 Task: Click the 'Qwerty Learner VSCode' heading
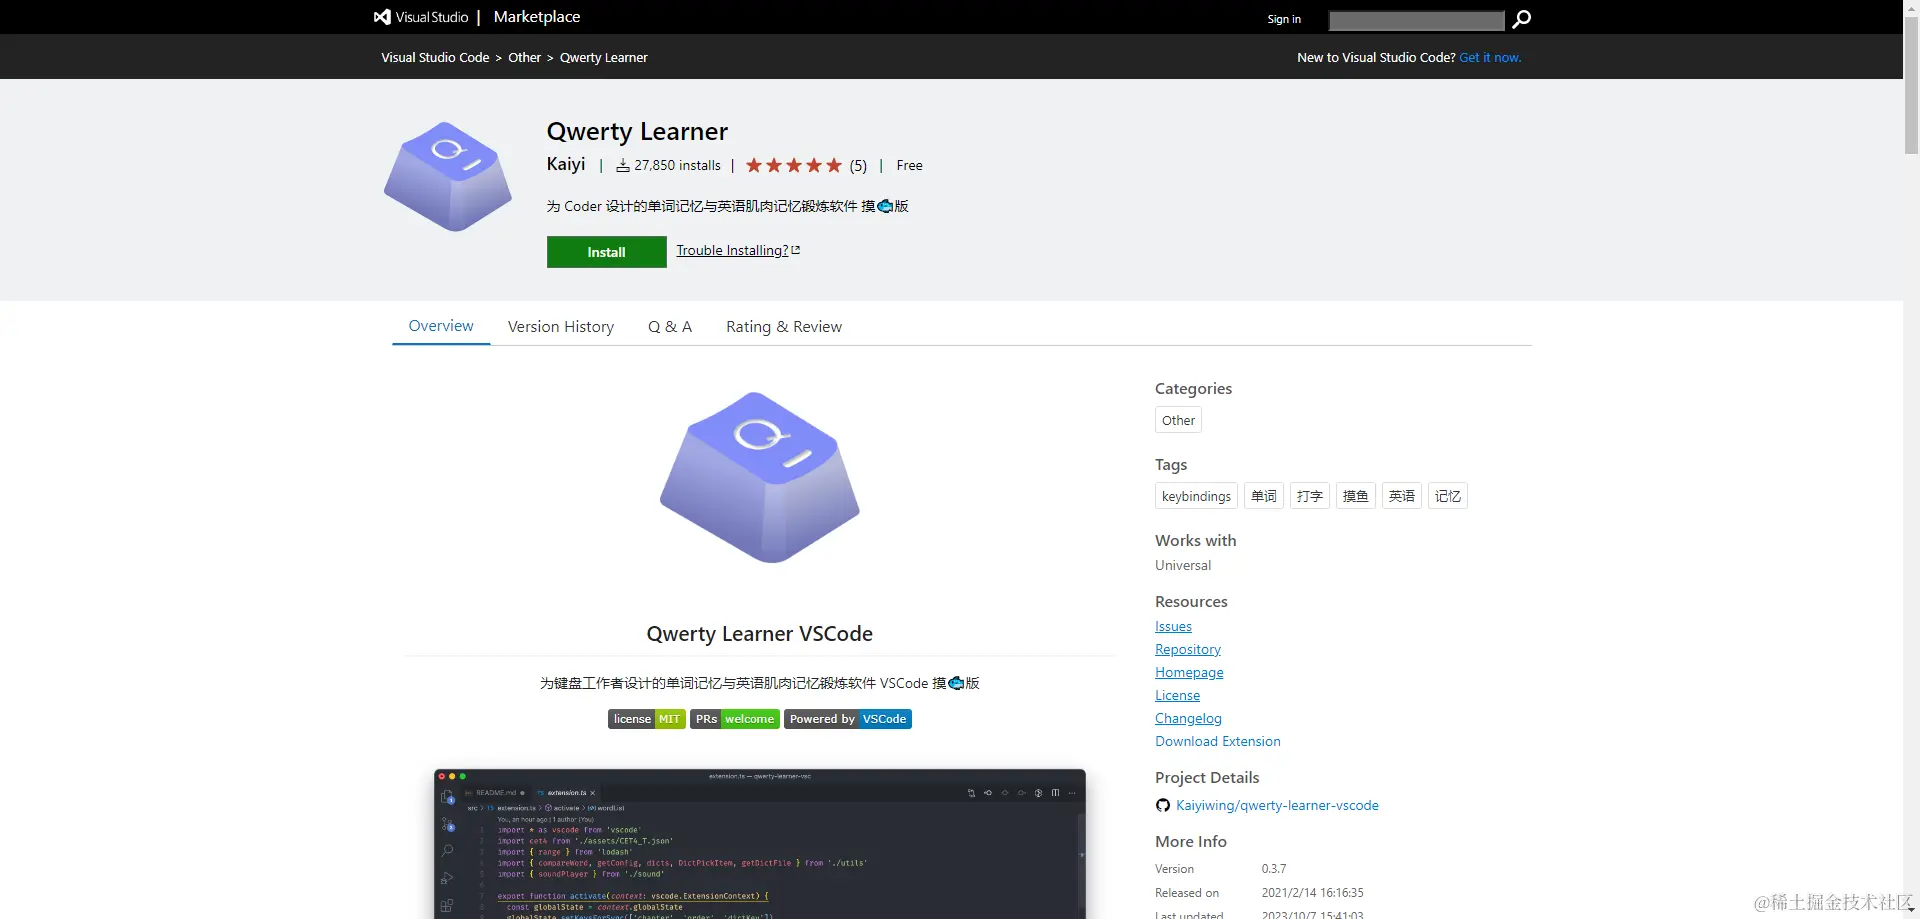point(760,634)
